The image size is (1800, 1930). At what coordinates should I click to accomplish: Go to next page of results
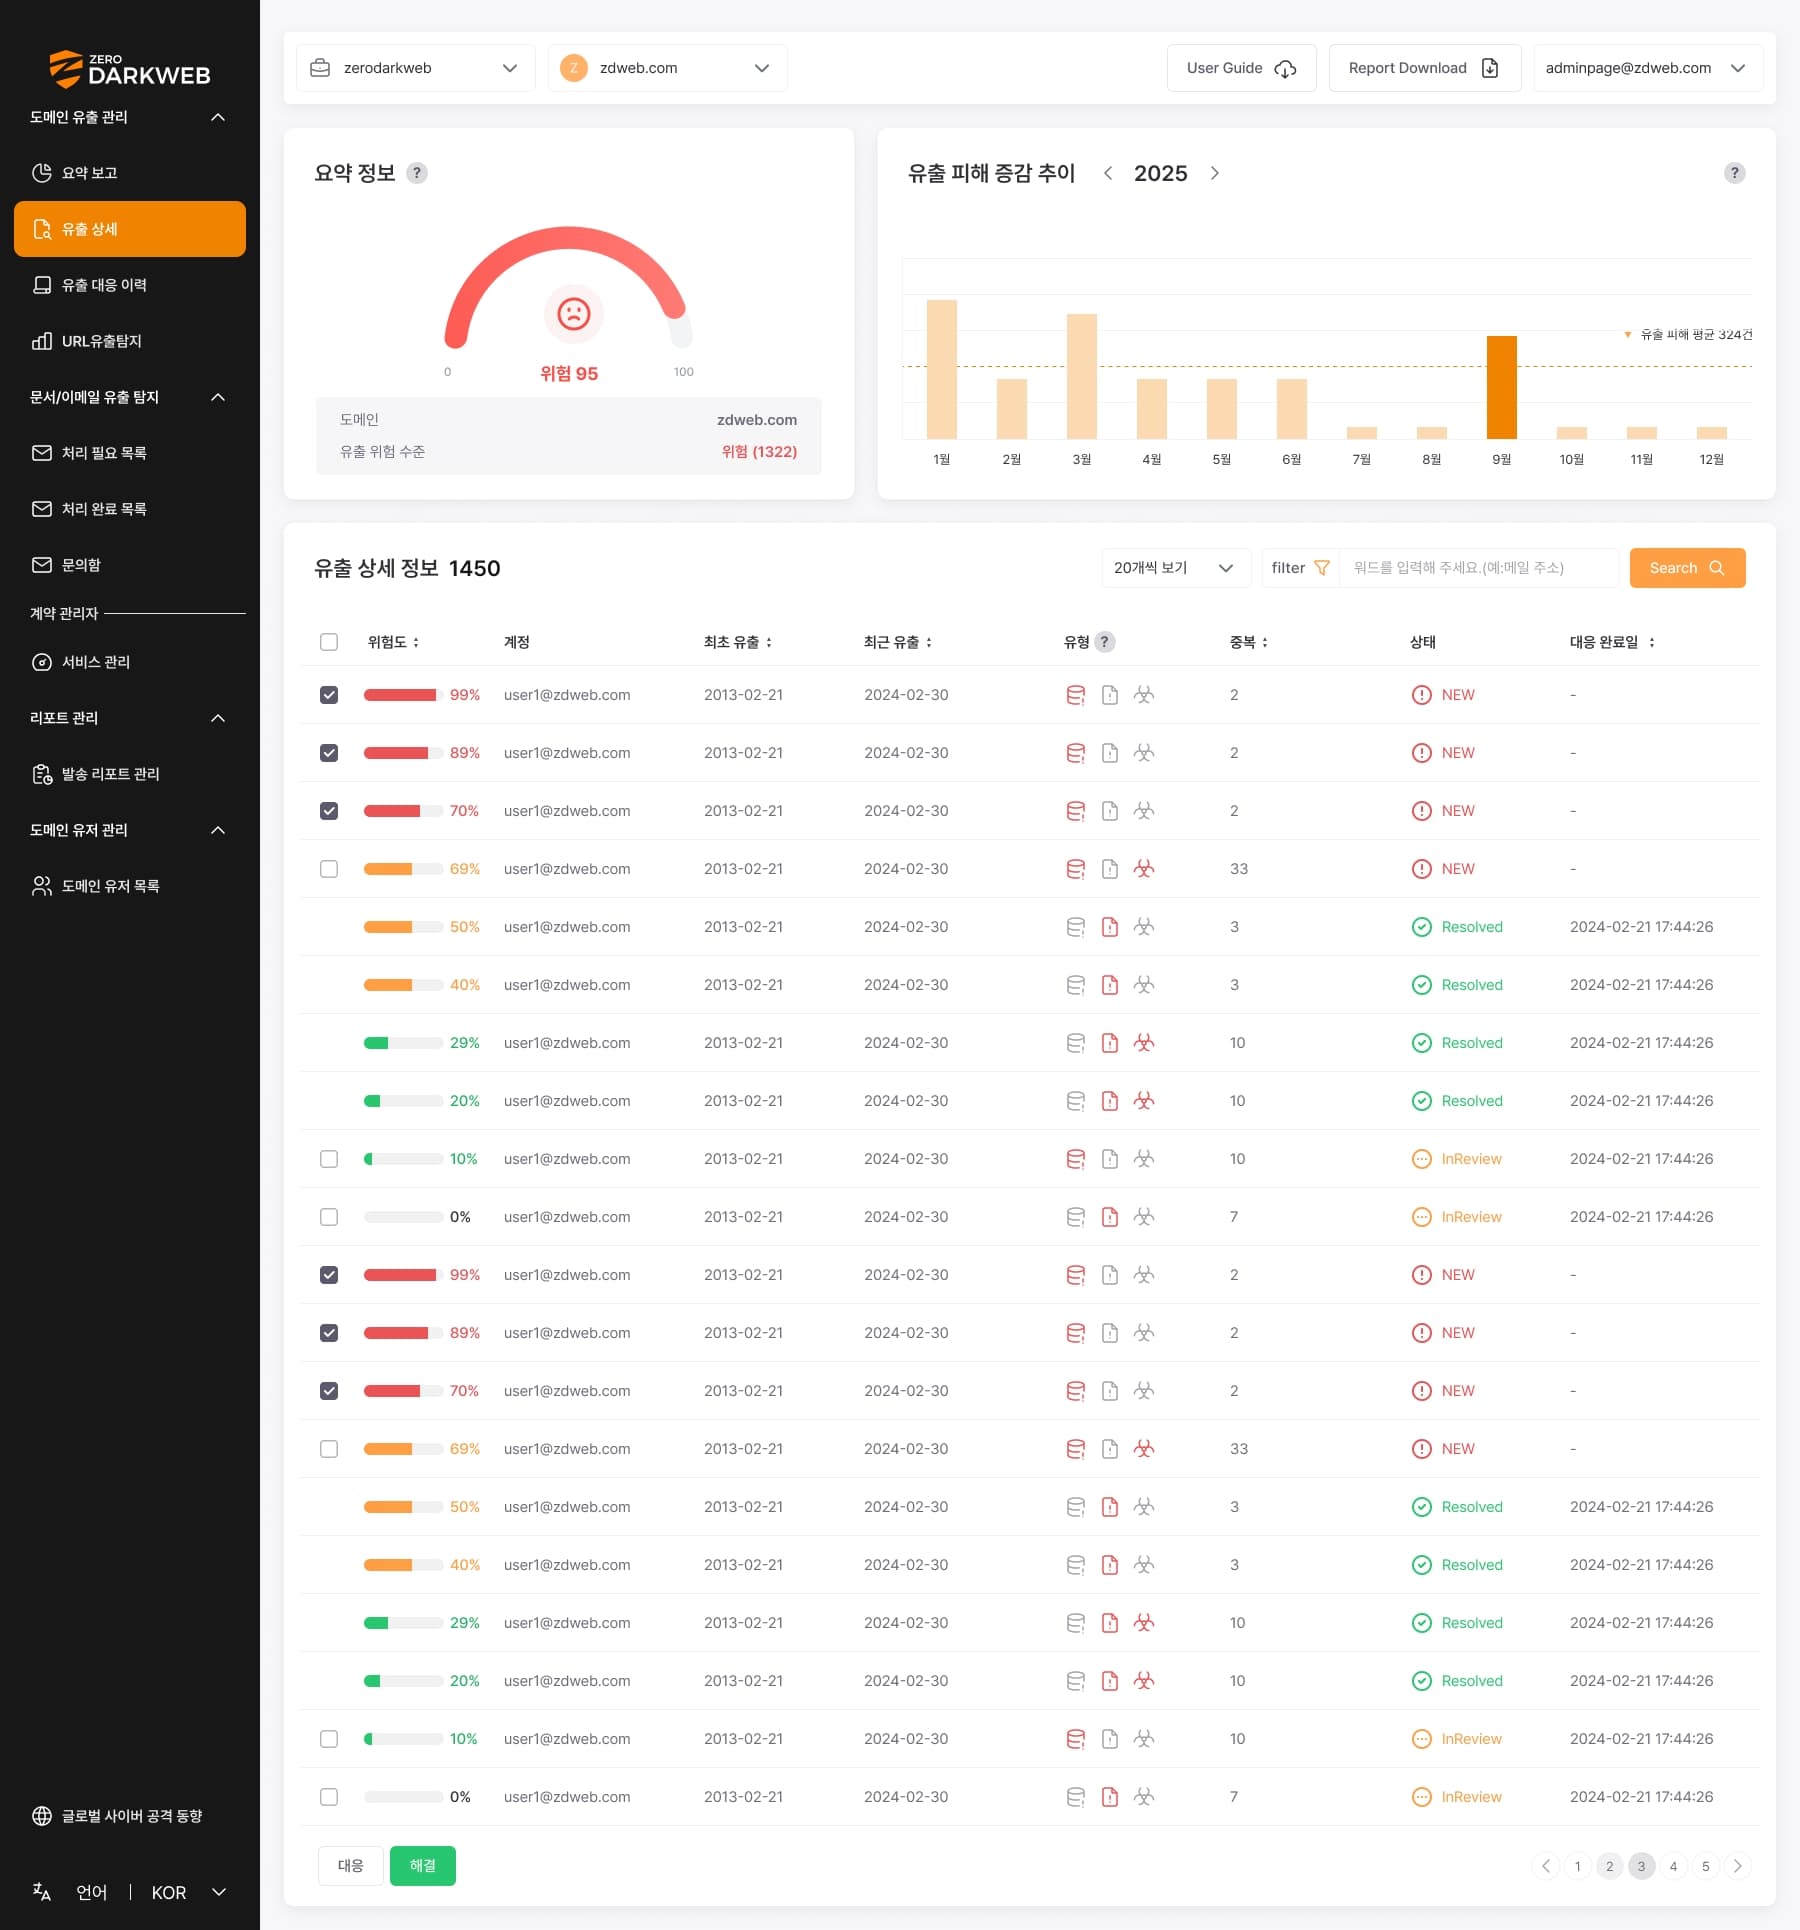click(1738, 1866)
